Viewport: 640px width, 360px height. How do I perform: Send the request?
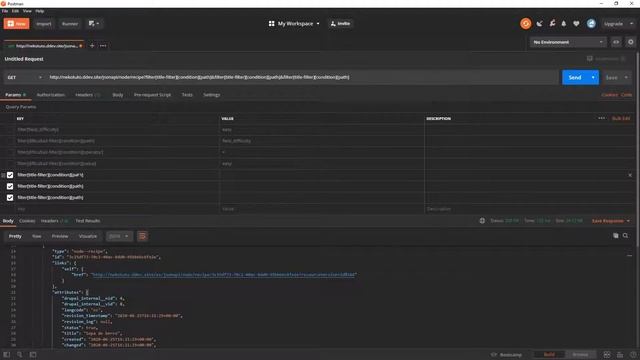575,78
